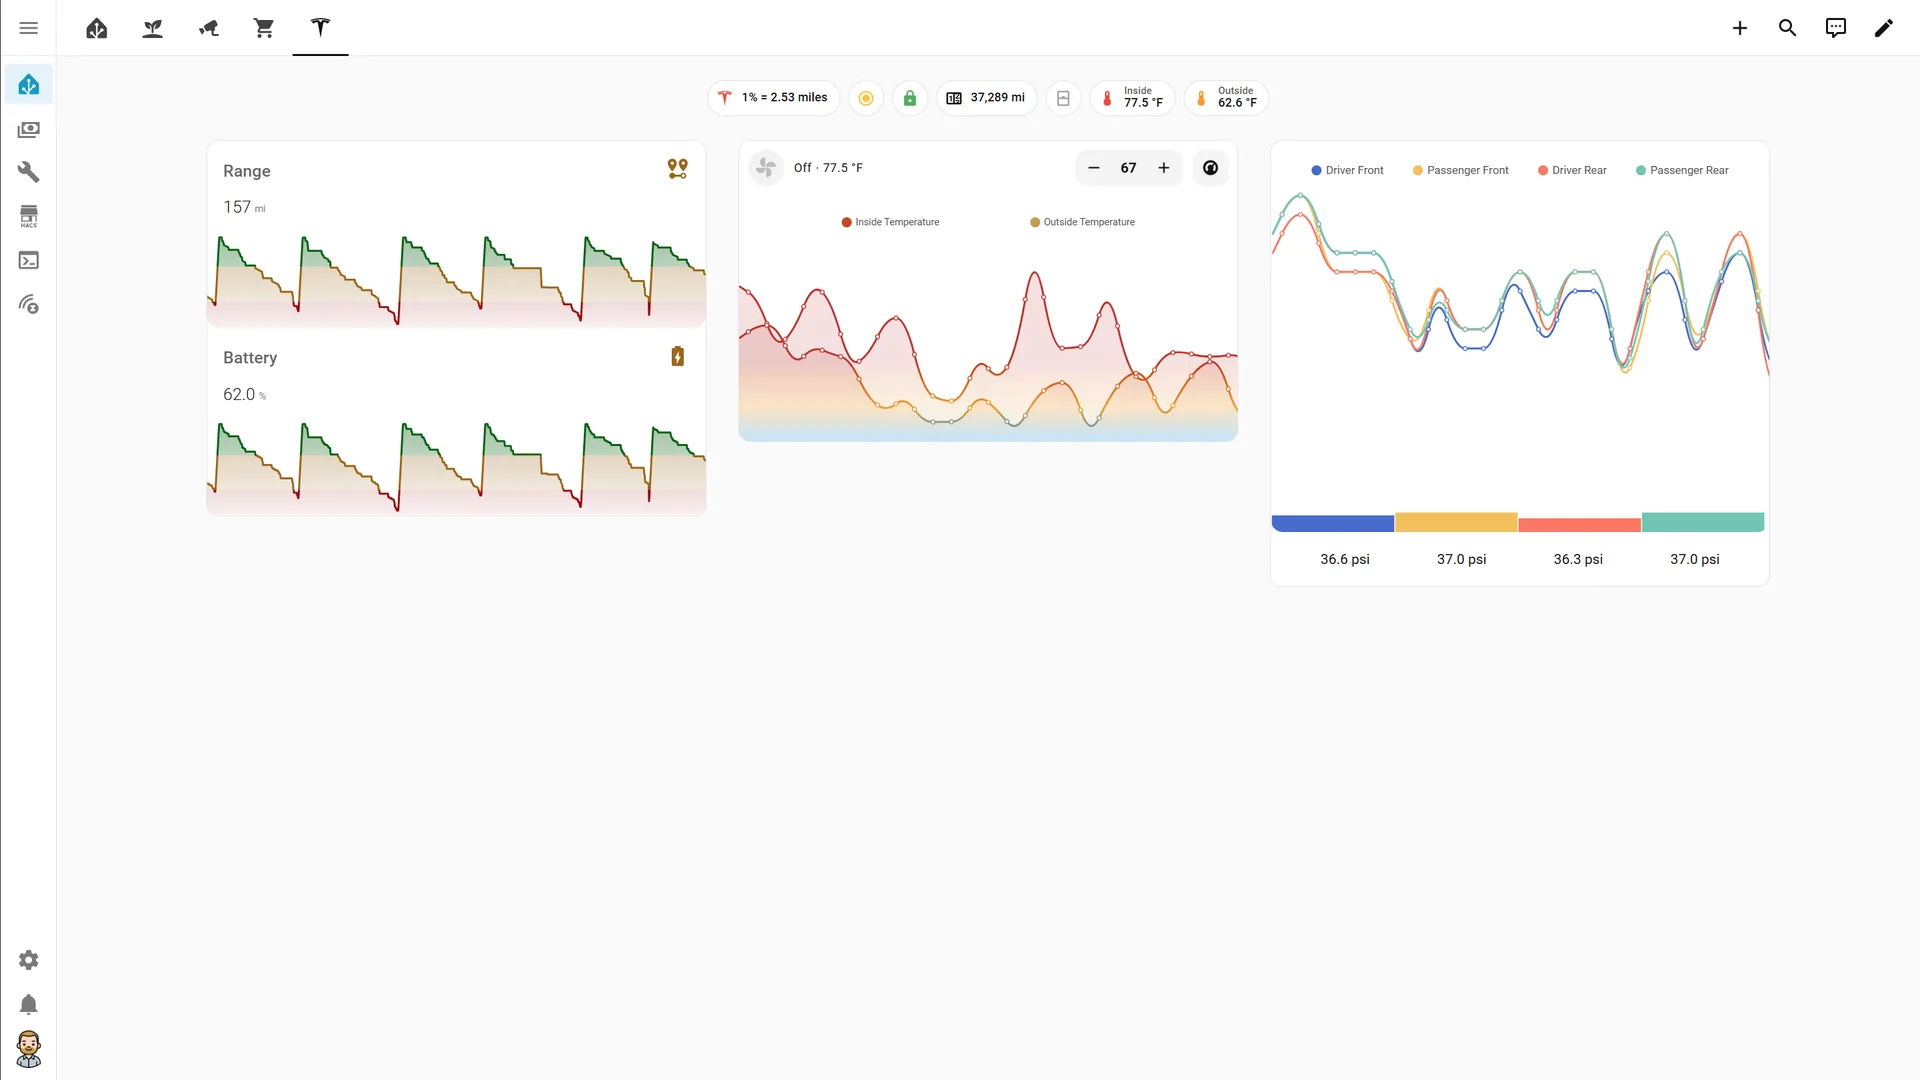Toggle the Inside Temperature legend series
The image size is (1920, 1080).
(x=890, y=222)
